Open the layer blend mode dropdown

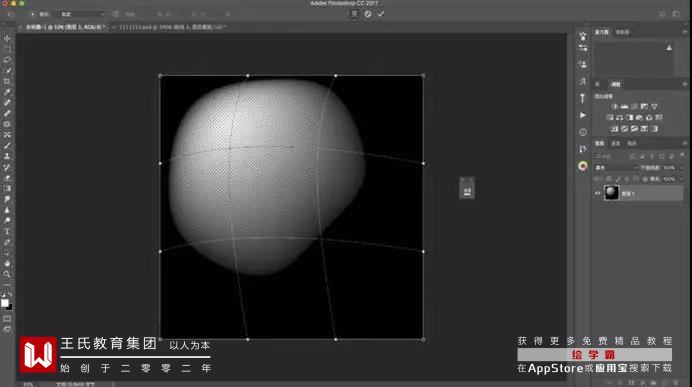click(x=617, y=168)
